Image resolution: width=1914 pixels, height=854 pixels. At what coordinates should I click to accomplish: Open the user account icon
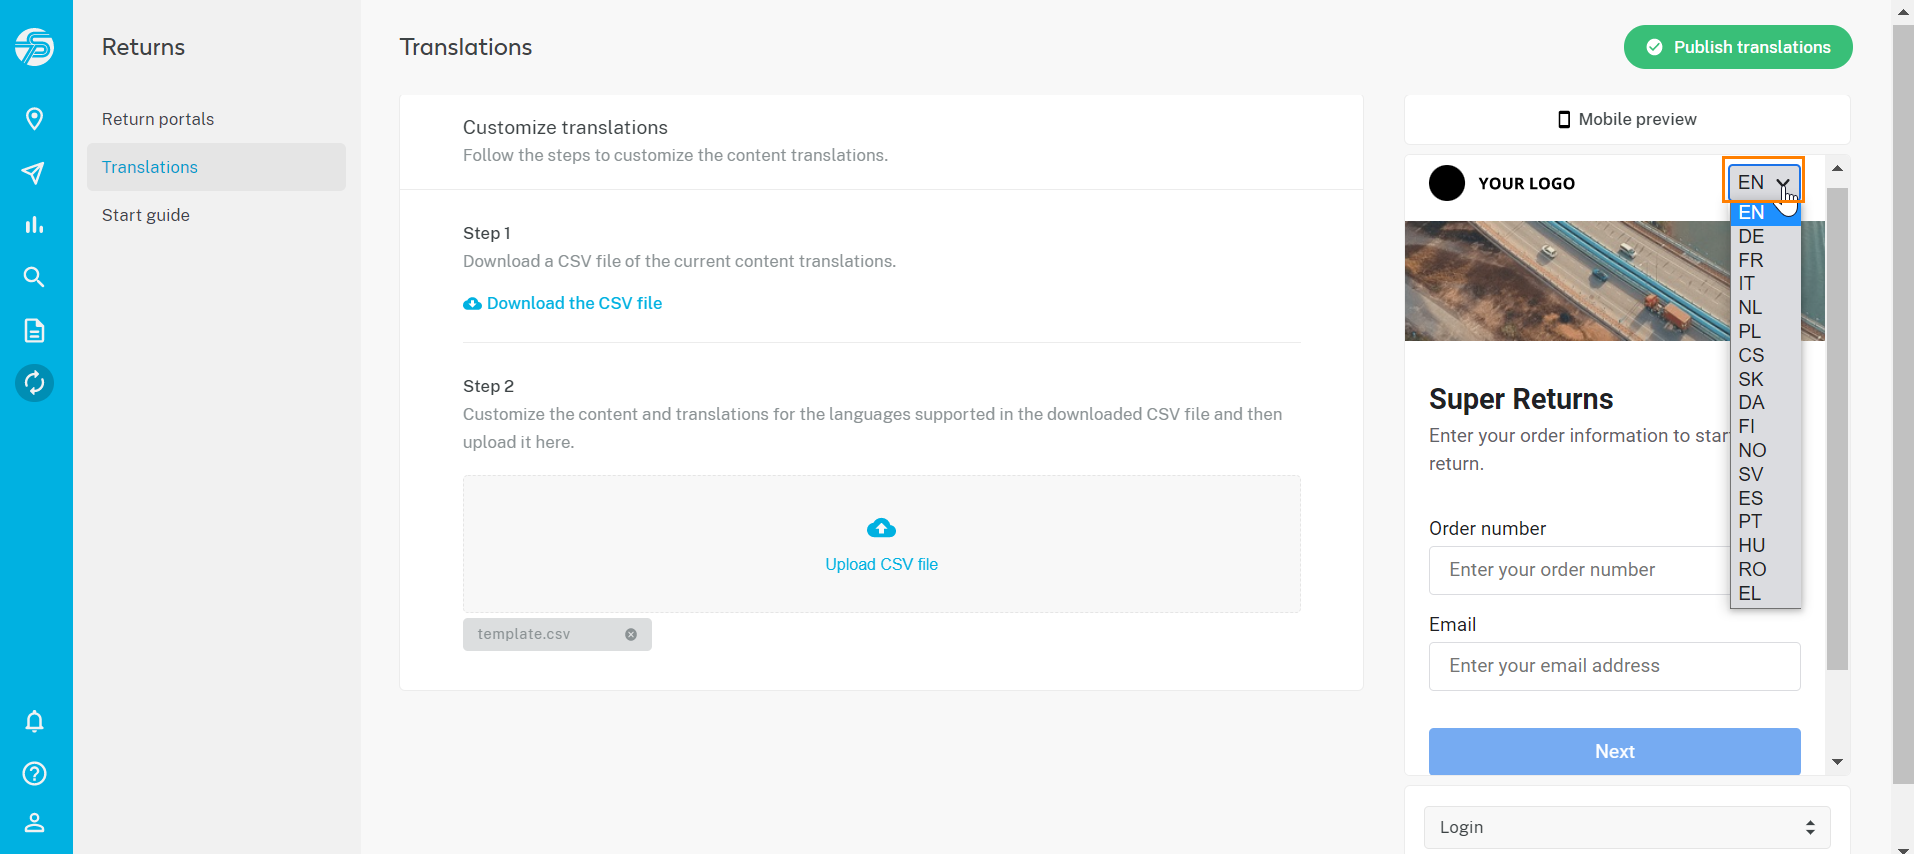34,823
